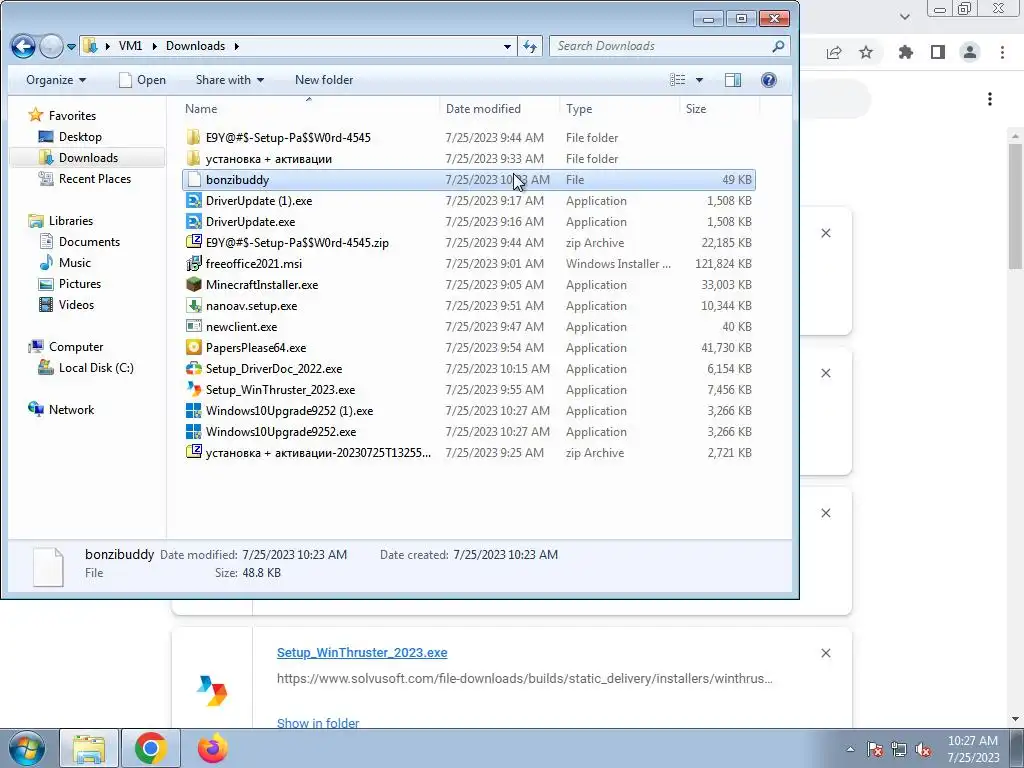The width and height of the screenshot is (1024, 768).
Task: Remove WinThruster download entry with X in Chrome
Action: pyautogui.click(x=825, y=653)
